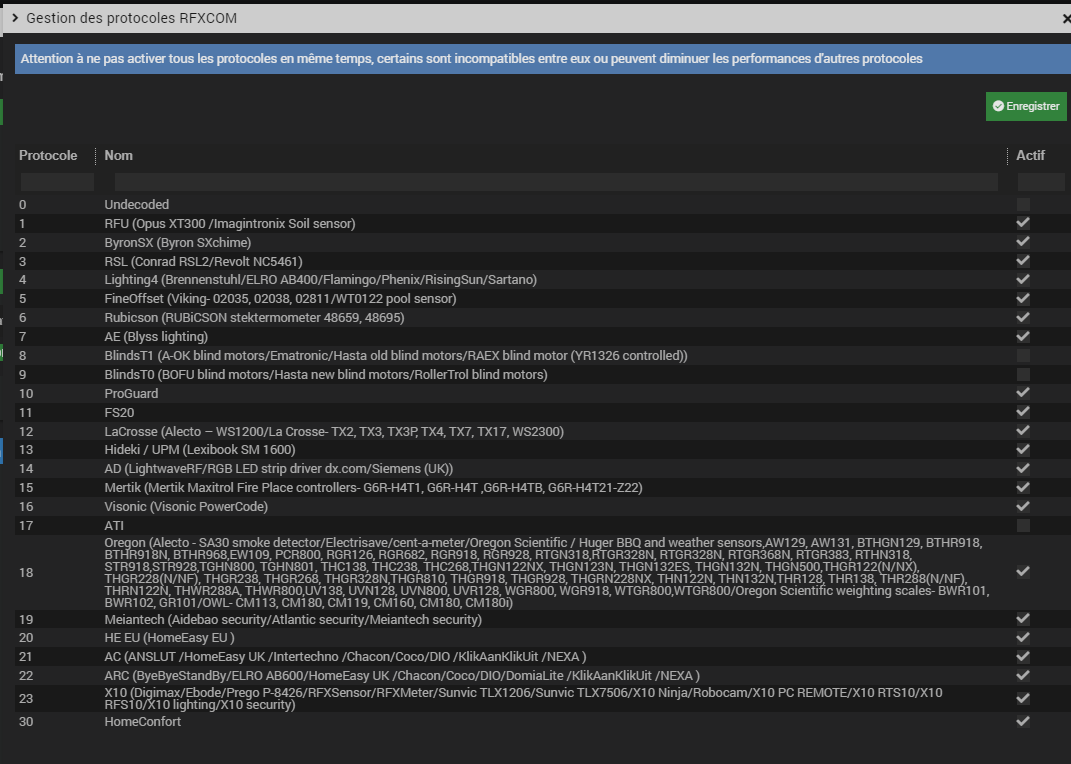1071x764 pixels.
Task: Toggle Hideki / UPM checkbox
Action: click(1023, 449)
